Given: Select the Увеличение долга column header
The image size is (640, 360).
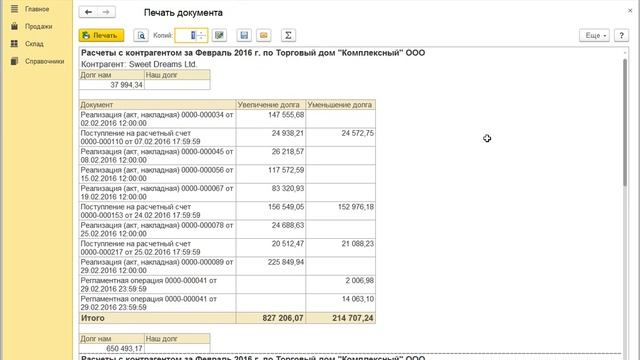Looking at the screenshot, I should (271, 105).
